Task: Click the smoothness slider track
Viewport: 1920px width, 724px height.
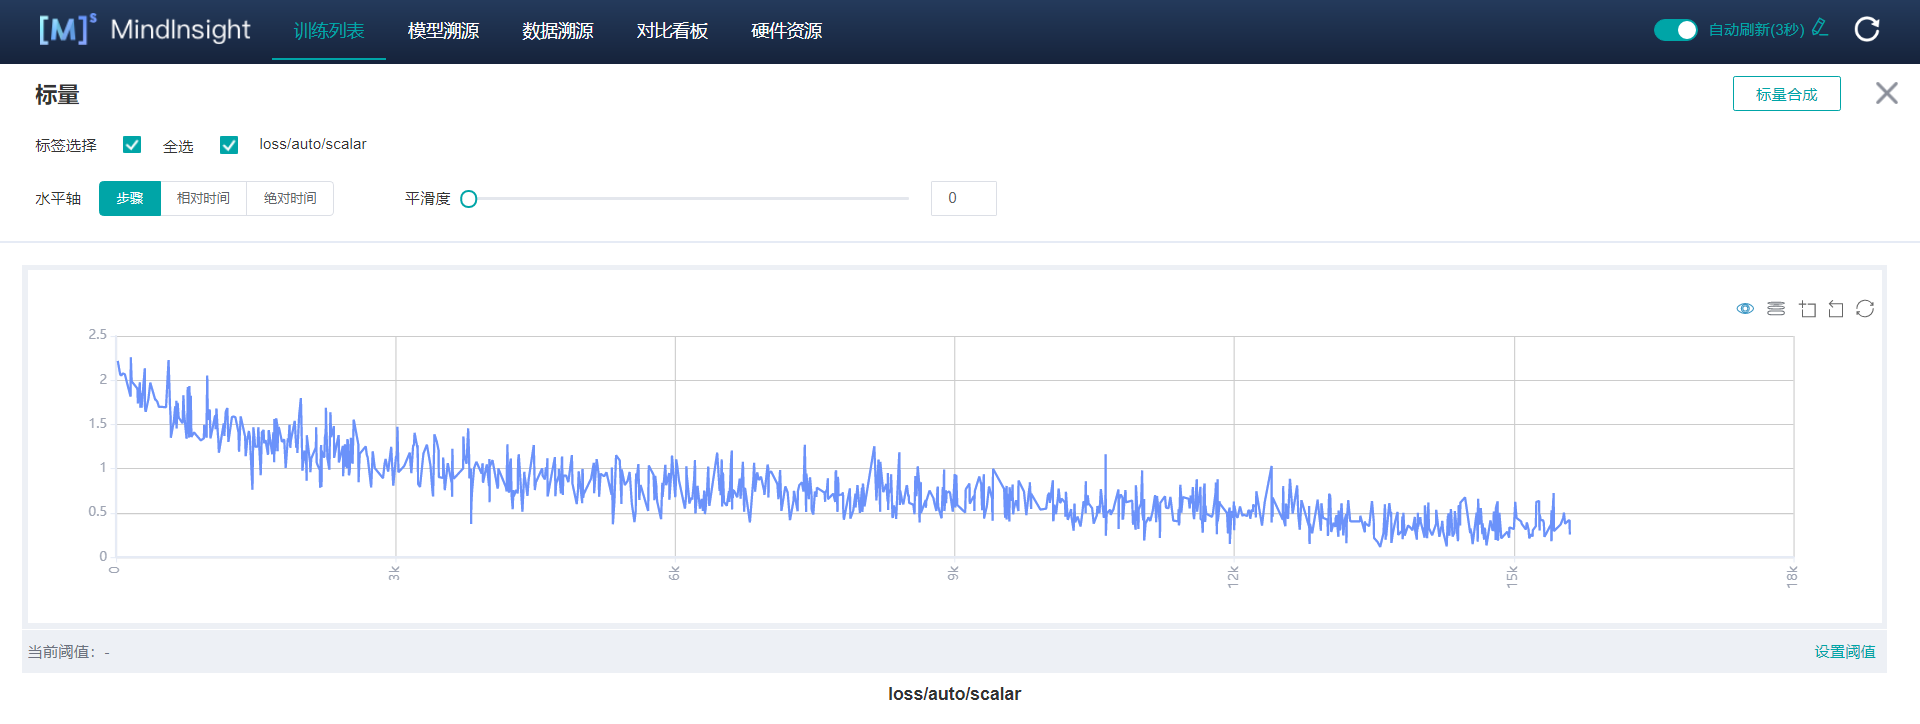Action: point(689,199)
